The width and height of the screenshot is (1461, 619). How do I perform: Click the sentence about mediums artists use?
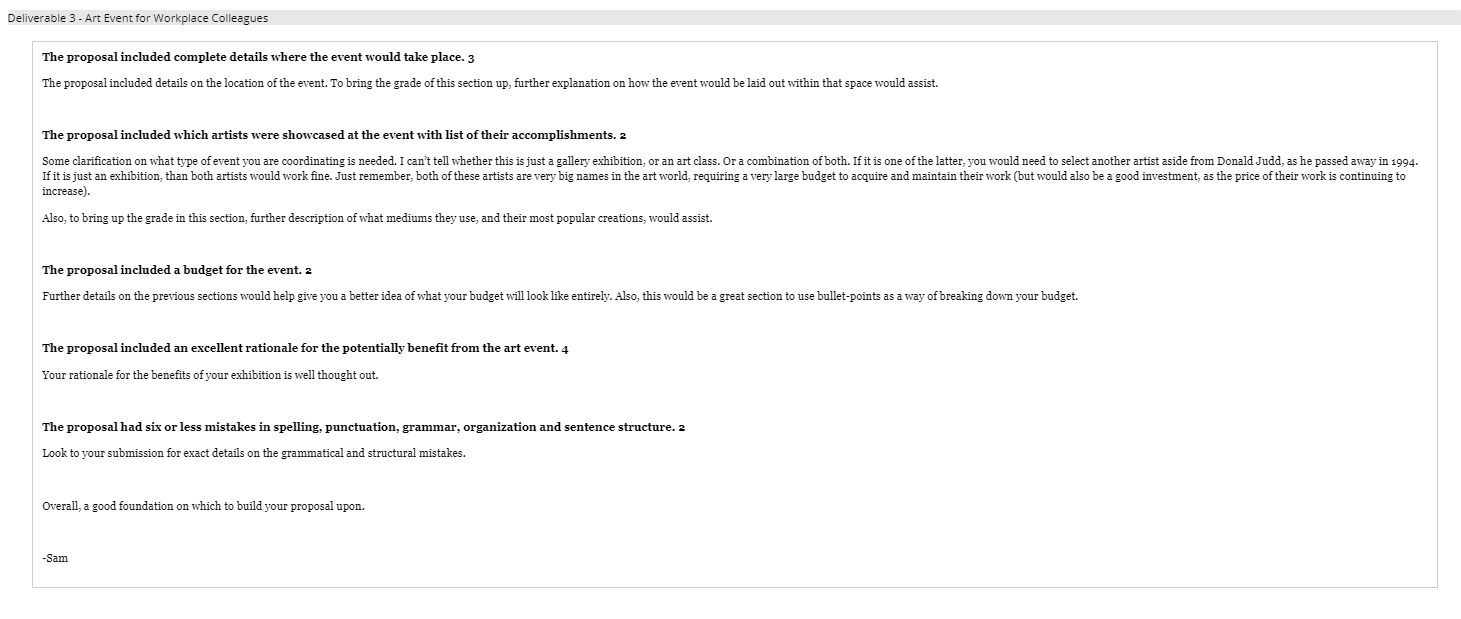tap(377, 218)
